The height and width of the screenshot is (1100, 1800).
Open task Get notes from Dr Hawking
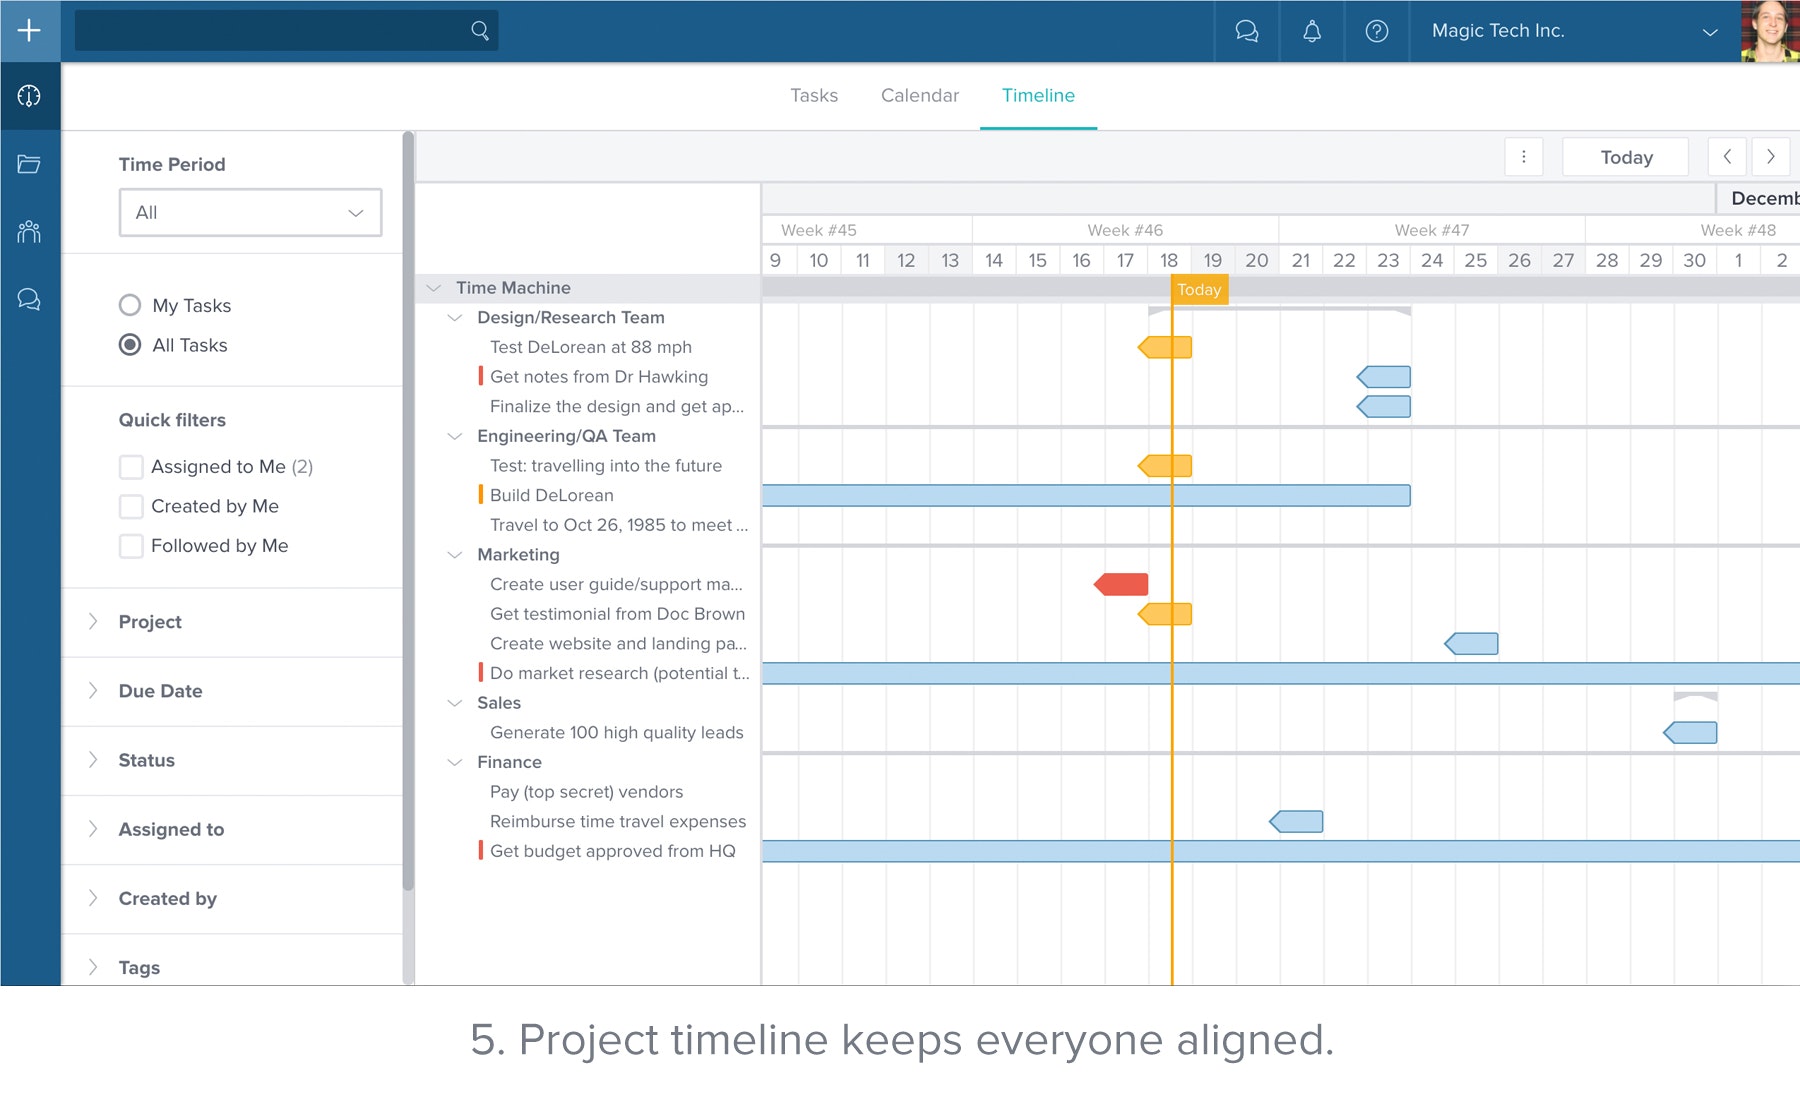click(598, 377)
